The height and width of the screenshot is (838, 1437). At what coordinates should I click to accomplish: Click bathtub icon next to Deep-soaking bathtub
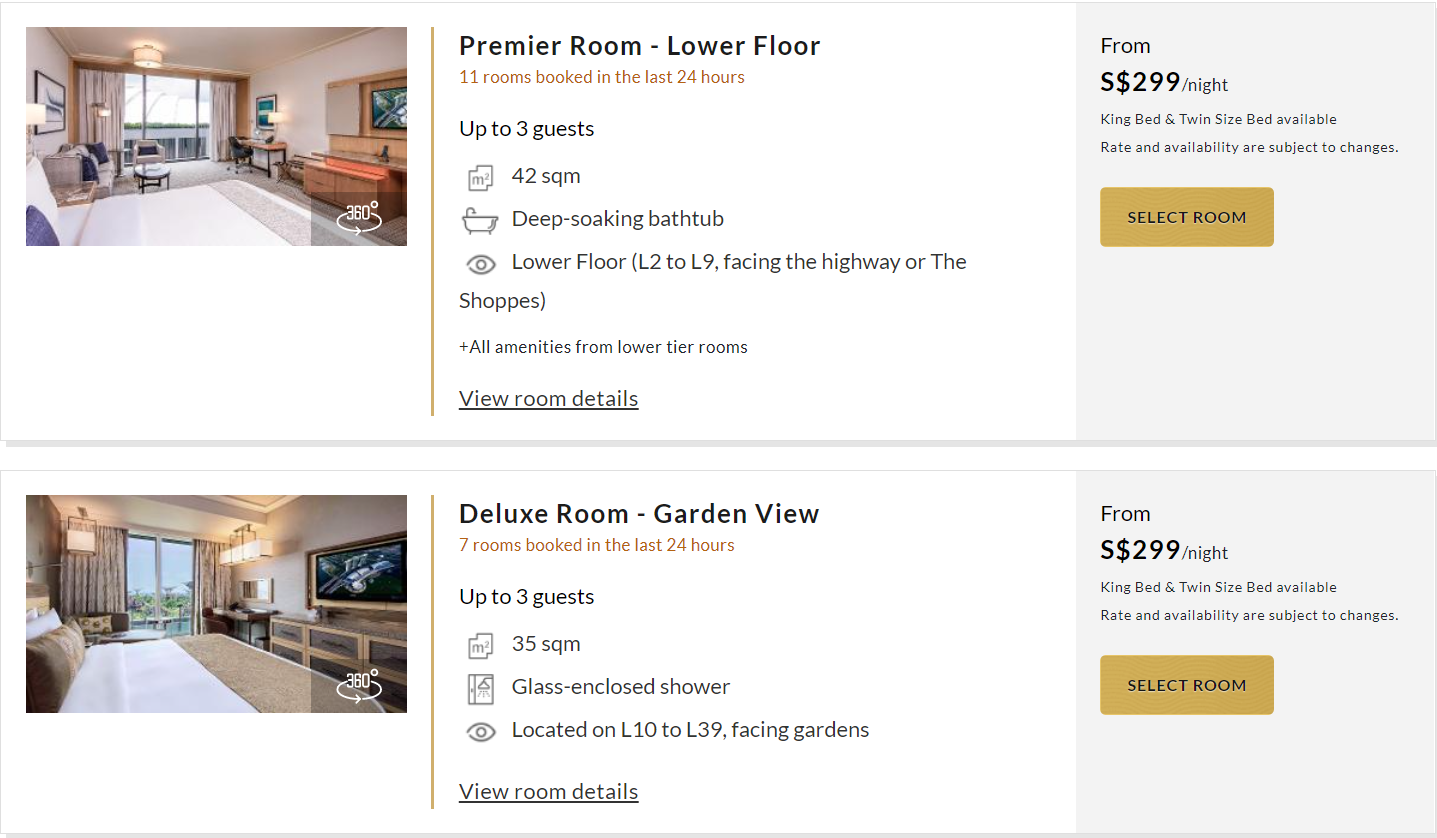[x=481, y=220]
